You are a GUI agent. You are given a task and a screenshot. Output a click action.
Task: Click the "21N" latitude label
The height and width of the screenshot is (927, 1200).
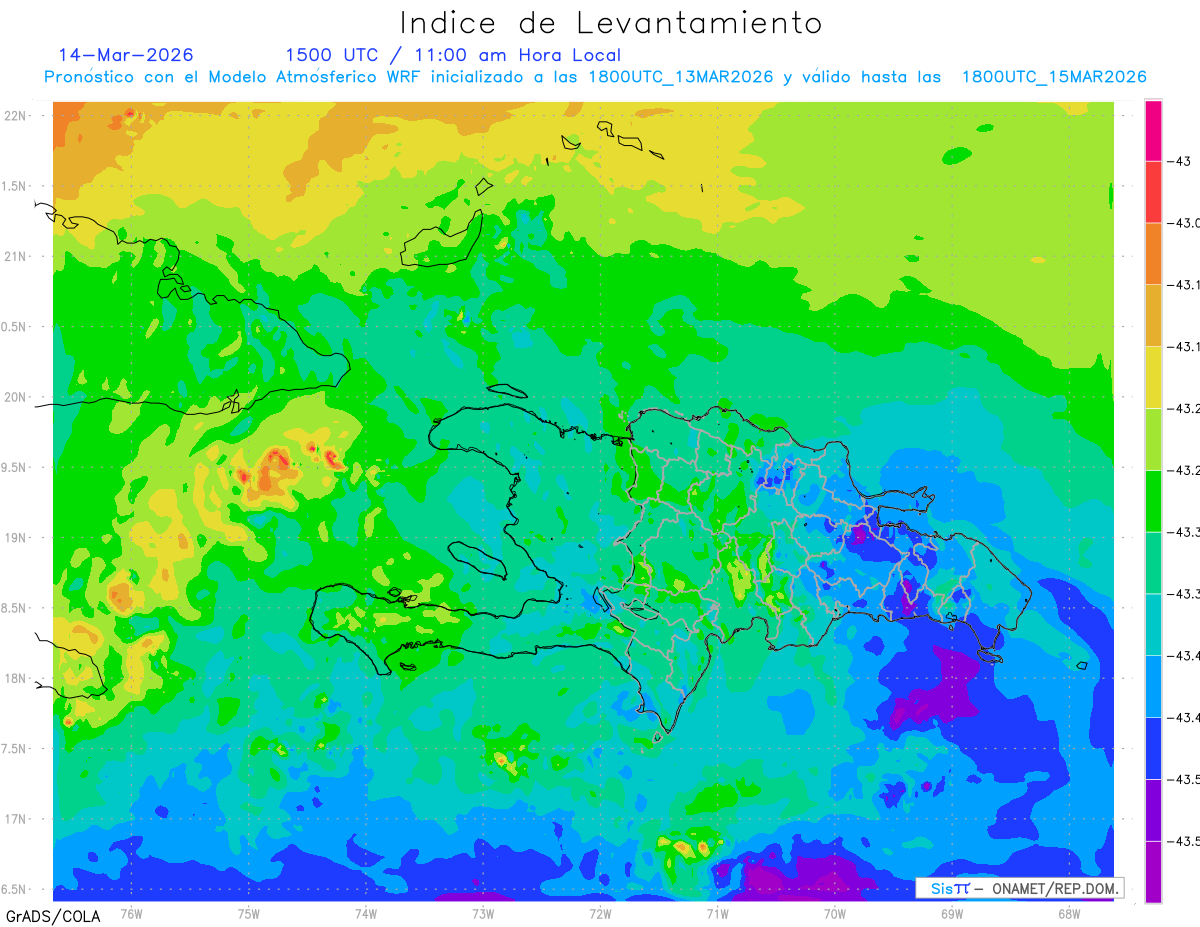(x=16, y=256)
